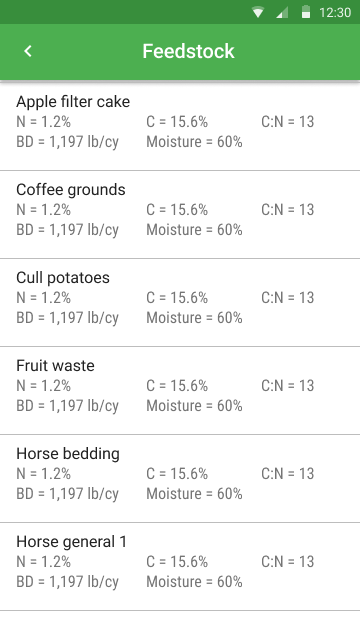Viewport: 360px width, 640px height.
Task: Select Horse general 1 feedstock
Action: coord(180,567)
